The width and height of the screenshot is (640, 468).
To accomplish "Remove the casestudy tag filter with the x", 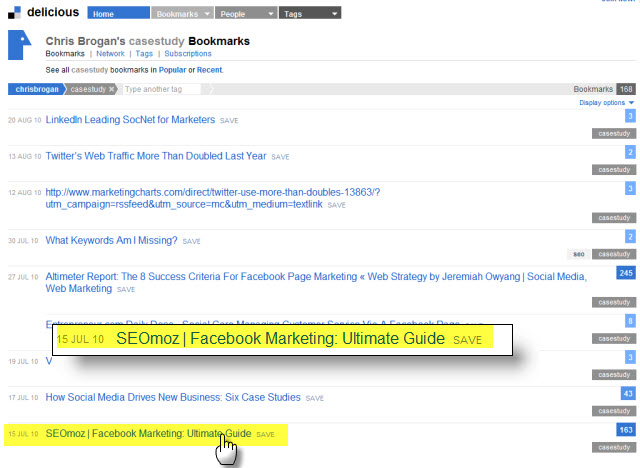I will pyautogui.click(x=112, y=89).
